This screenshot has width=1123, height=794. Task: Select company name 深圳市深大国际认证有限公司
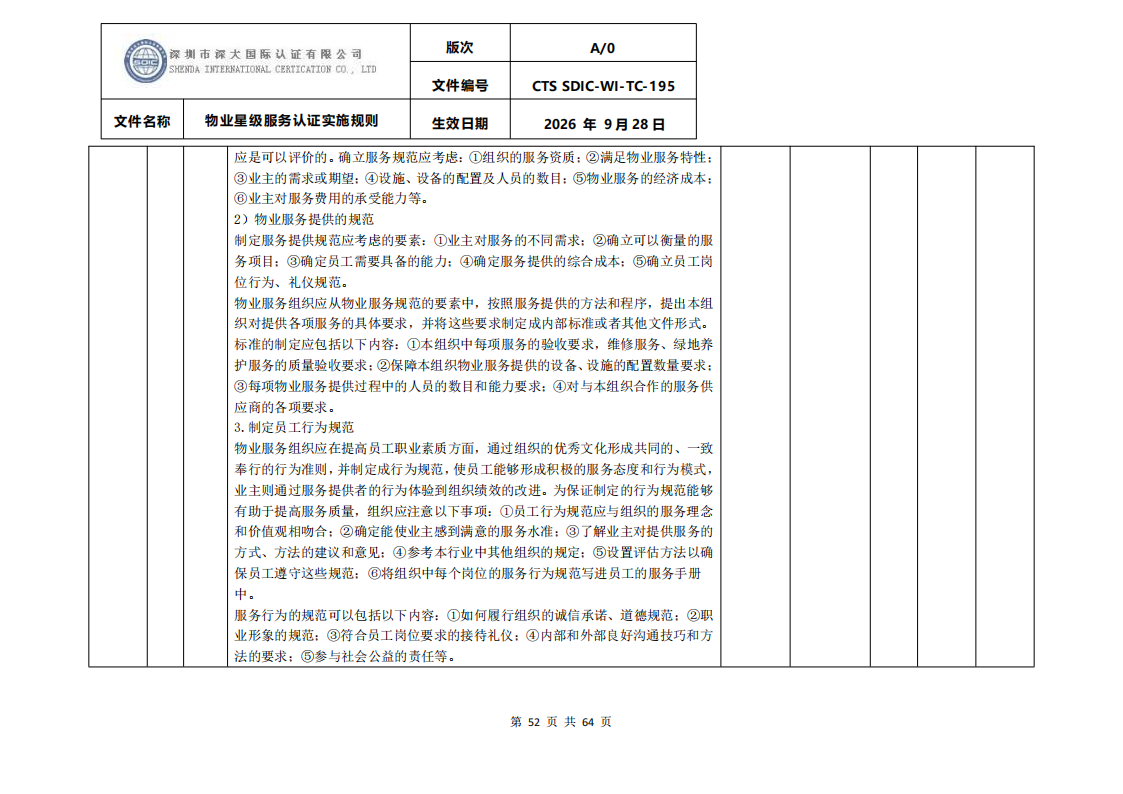tap(266, 54)
